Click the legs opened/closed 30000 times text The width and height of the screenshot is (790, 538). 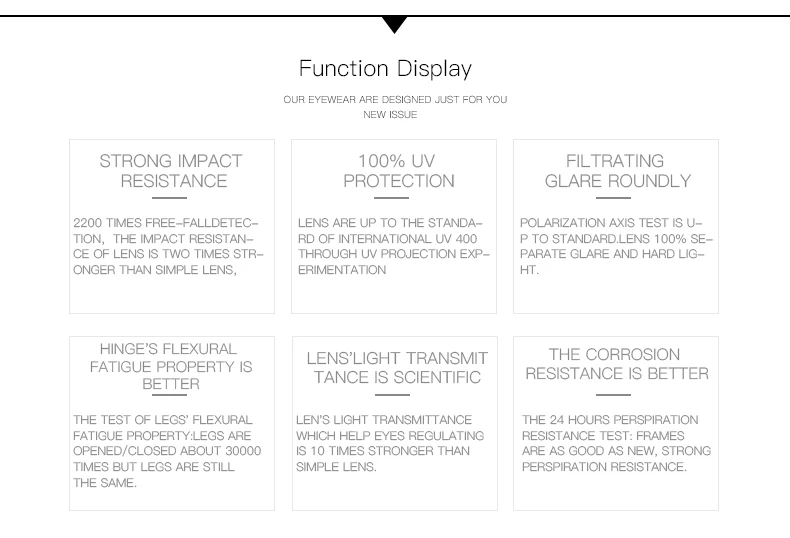pyautogui.click(x=167, y=451)
